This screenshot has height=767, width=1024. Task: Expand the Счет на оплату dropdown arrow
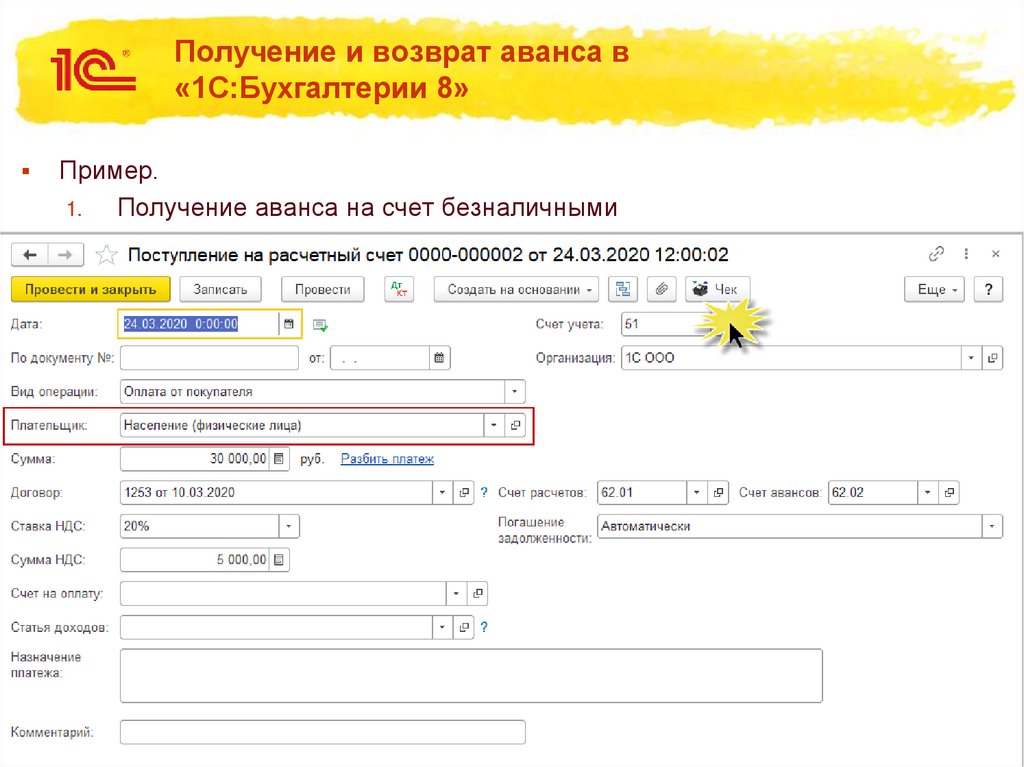pos(456,593)
